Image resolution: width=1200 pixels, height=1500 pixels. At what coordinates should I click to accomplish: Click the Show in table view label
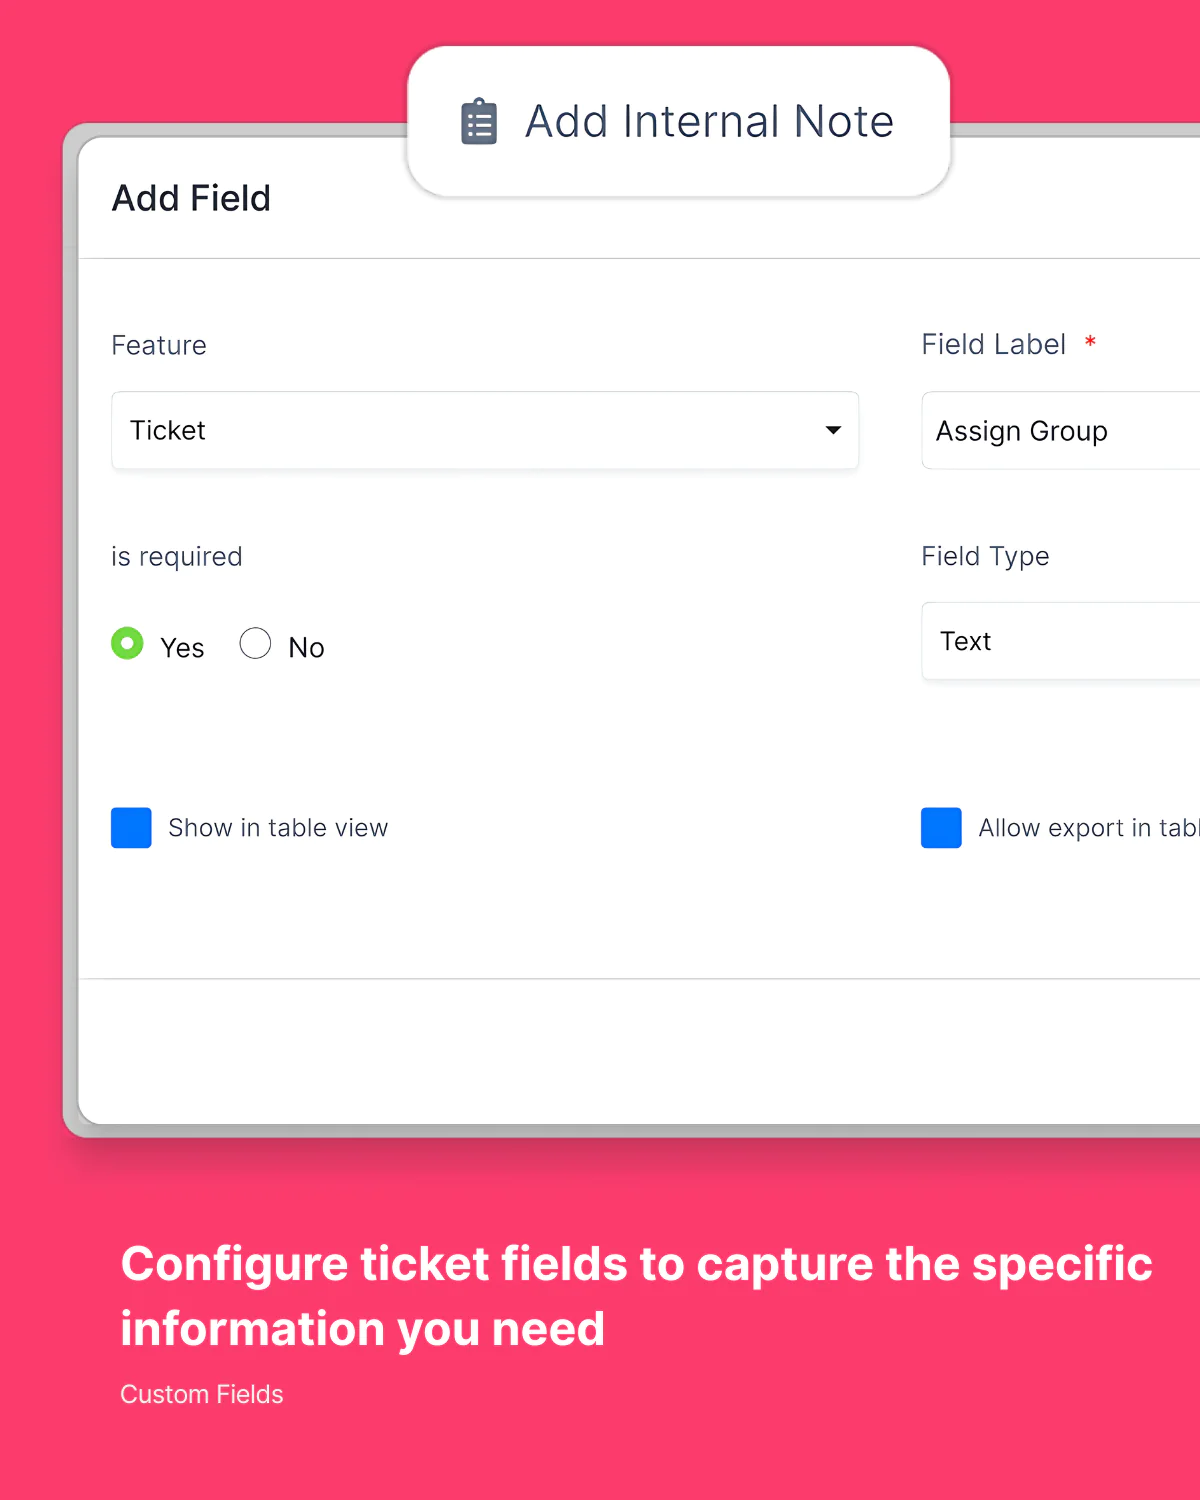click(x=278, y=828)
